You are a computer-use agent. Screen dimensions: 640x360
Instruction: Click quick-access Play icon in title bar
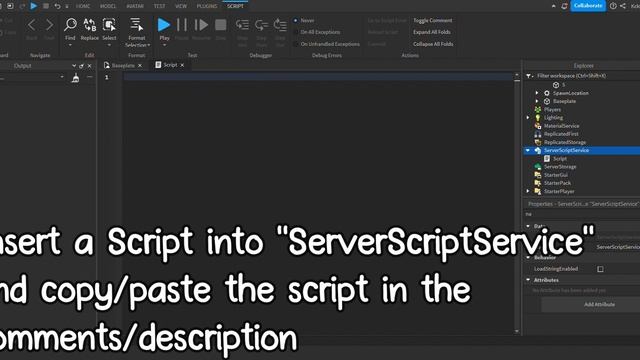tap(34, 6)
